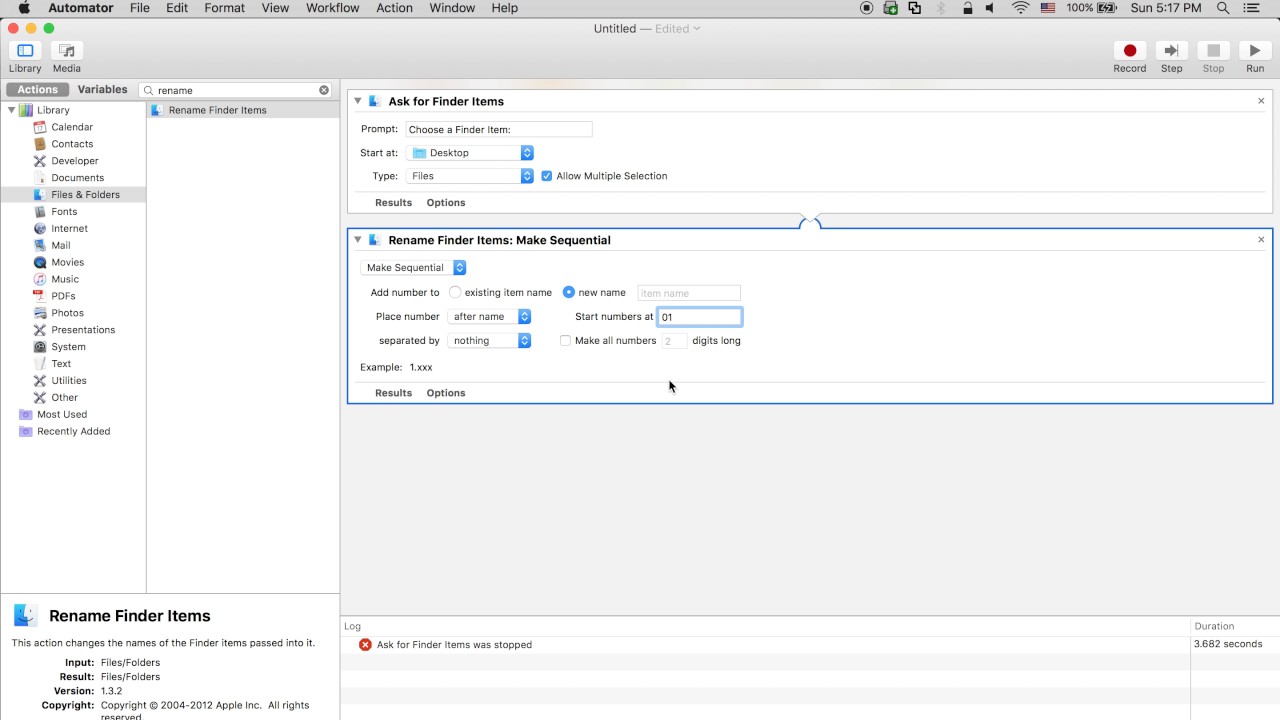Click the digits long number field
This screenshot has width=1280, height=720.
(675, 341)
